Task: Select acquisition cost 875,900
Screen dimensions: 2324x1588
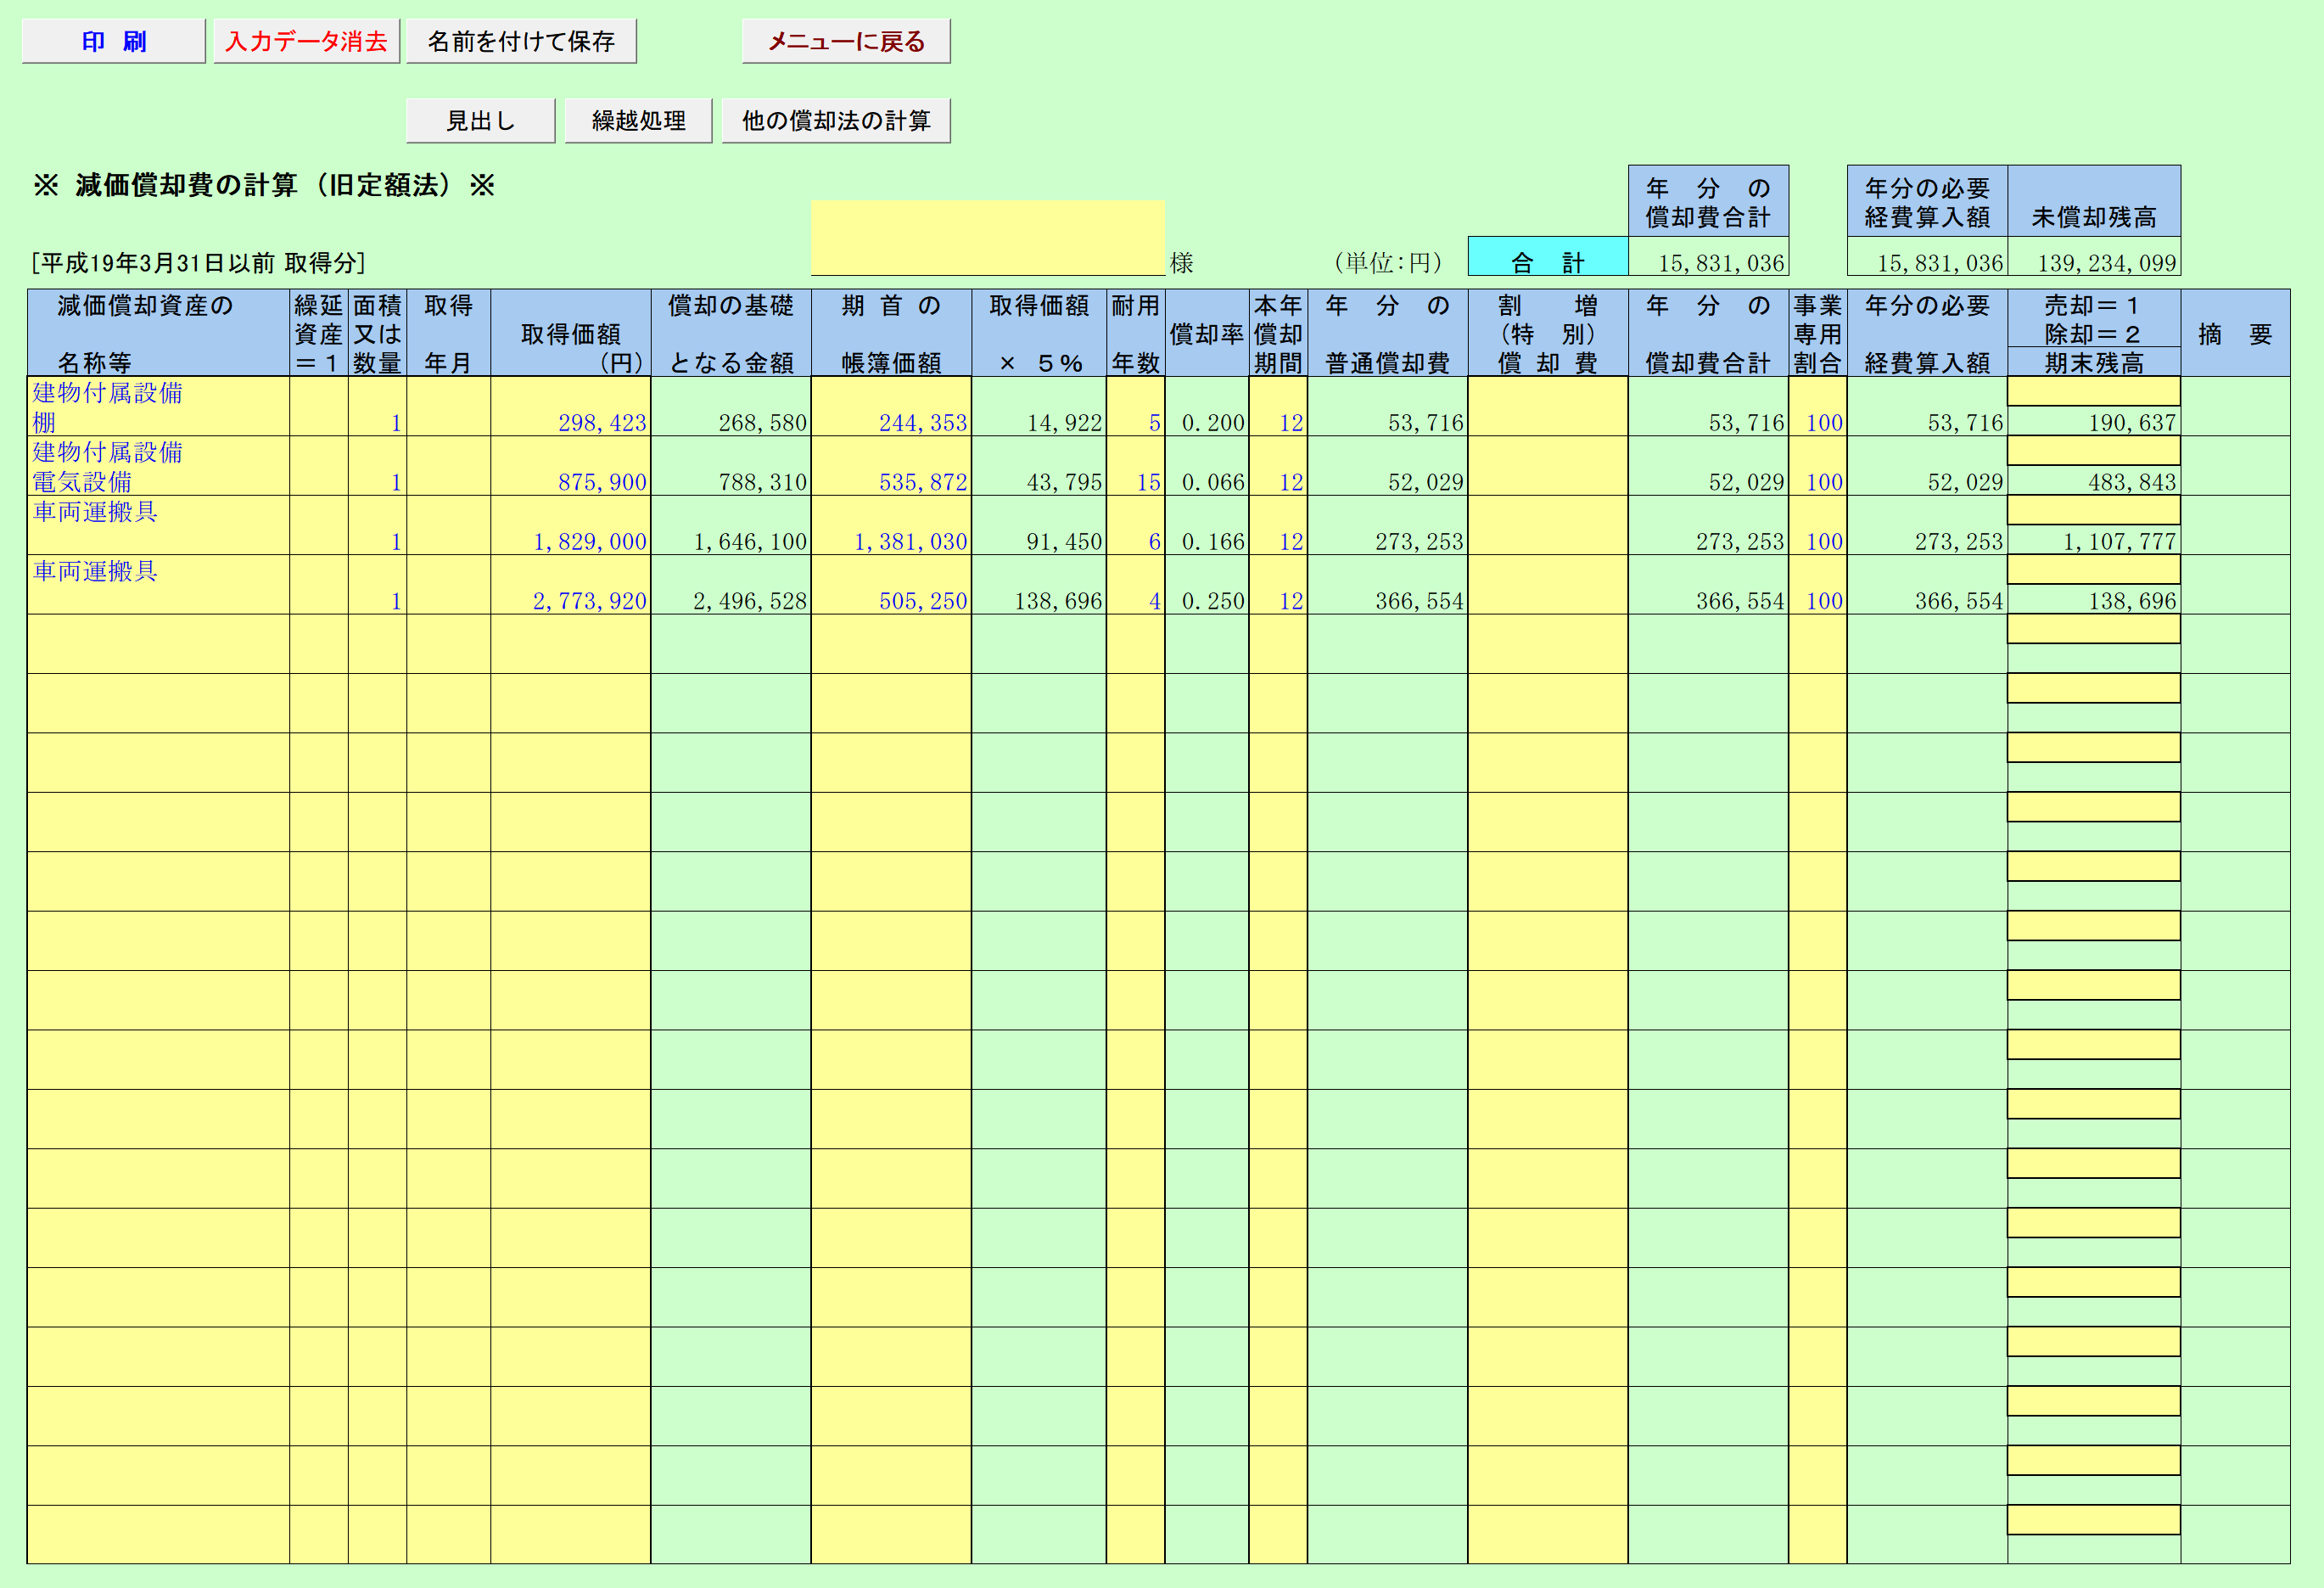Action: point(570,466)
